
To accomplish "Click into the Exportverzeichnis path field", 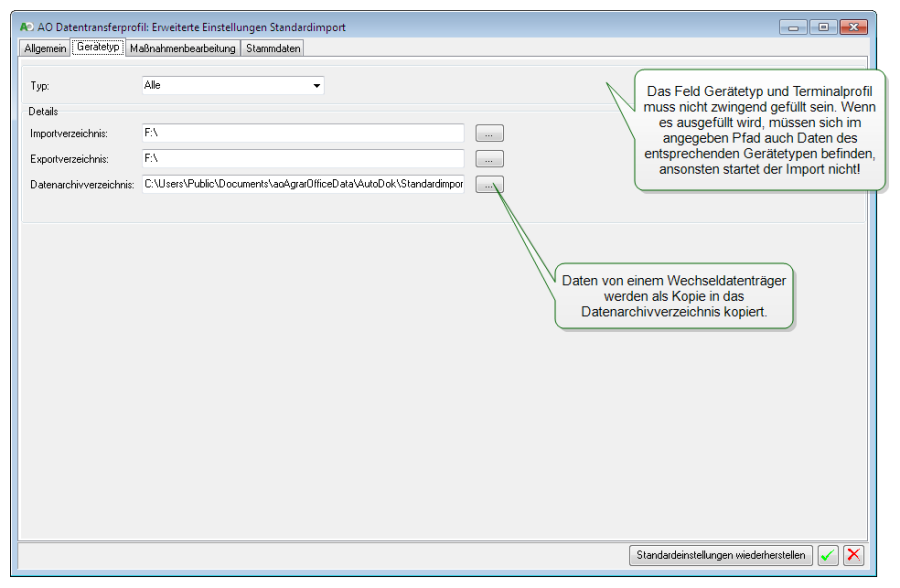I will coord(303,159).
